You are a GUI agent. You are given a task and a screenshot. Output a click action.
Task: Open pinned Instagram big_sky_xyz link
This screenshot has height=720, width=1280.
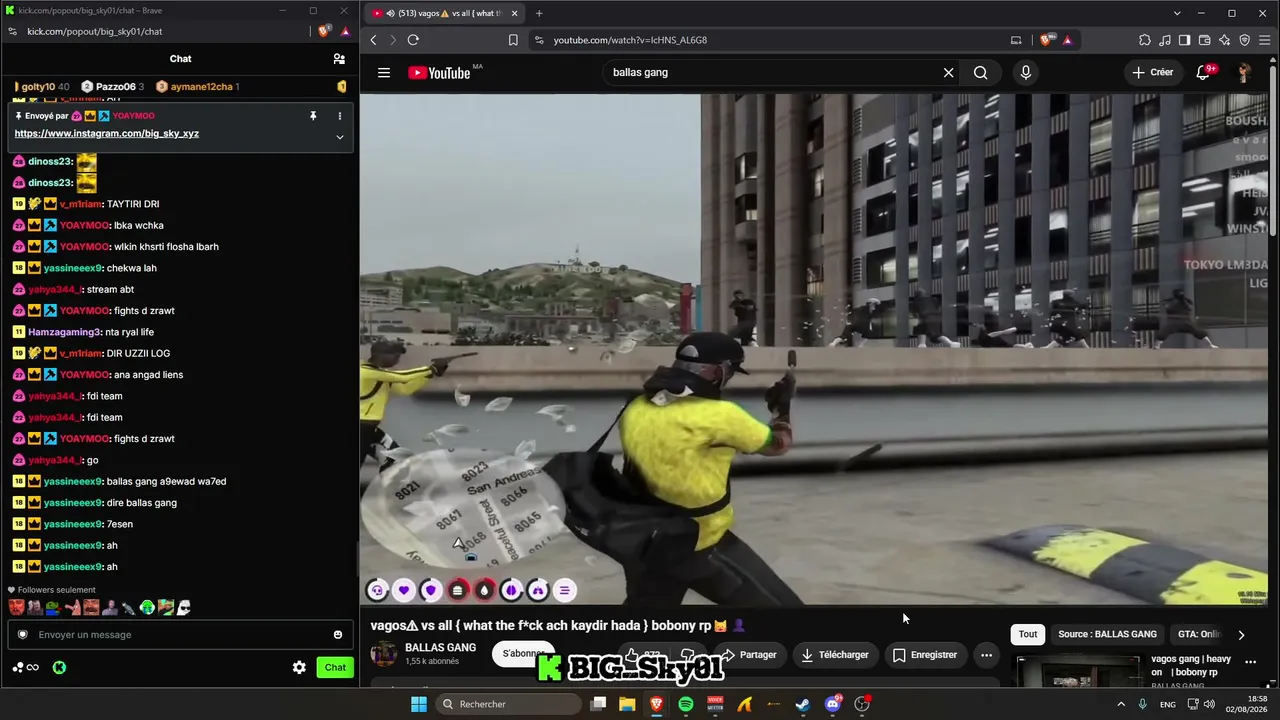107,133
